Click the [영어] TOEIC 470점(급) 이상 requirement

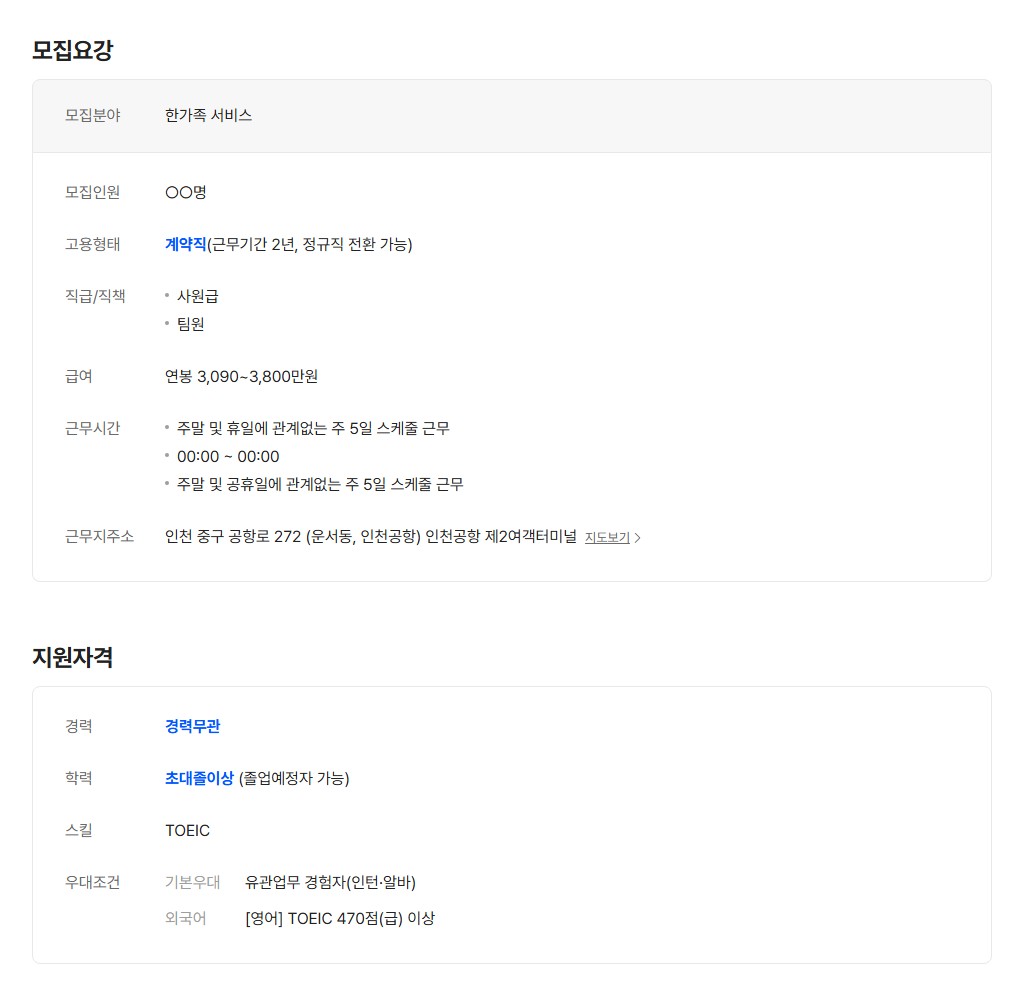pyautogui.click(x=339, y=918)
